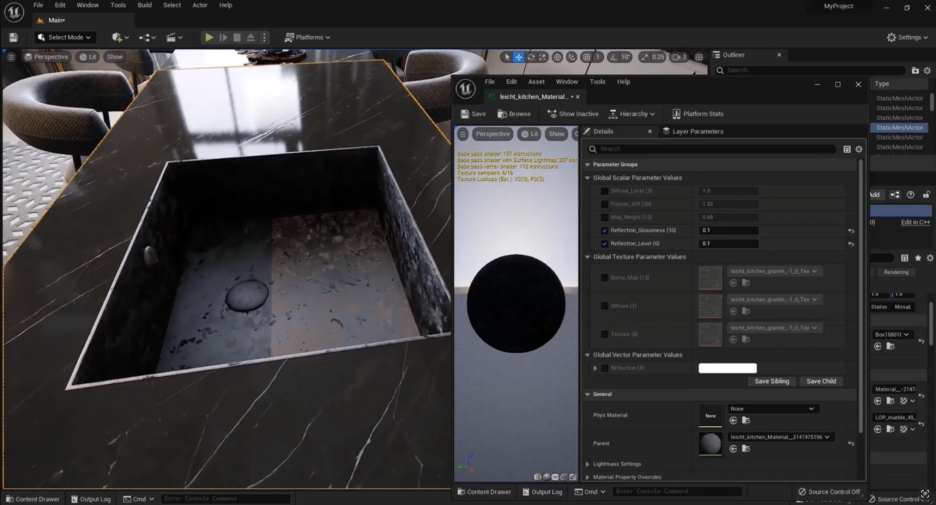Uncheck the Reflection_Level parameter checkbox

[604, 243]
